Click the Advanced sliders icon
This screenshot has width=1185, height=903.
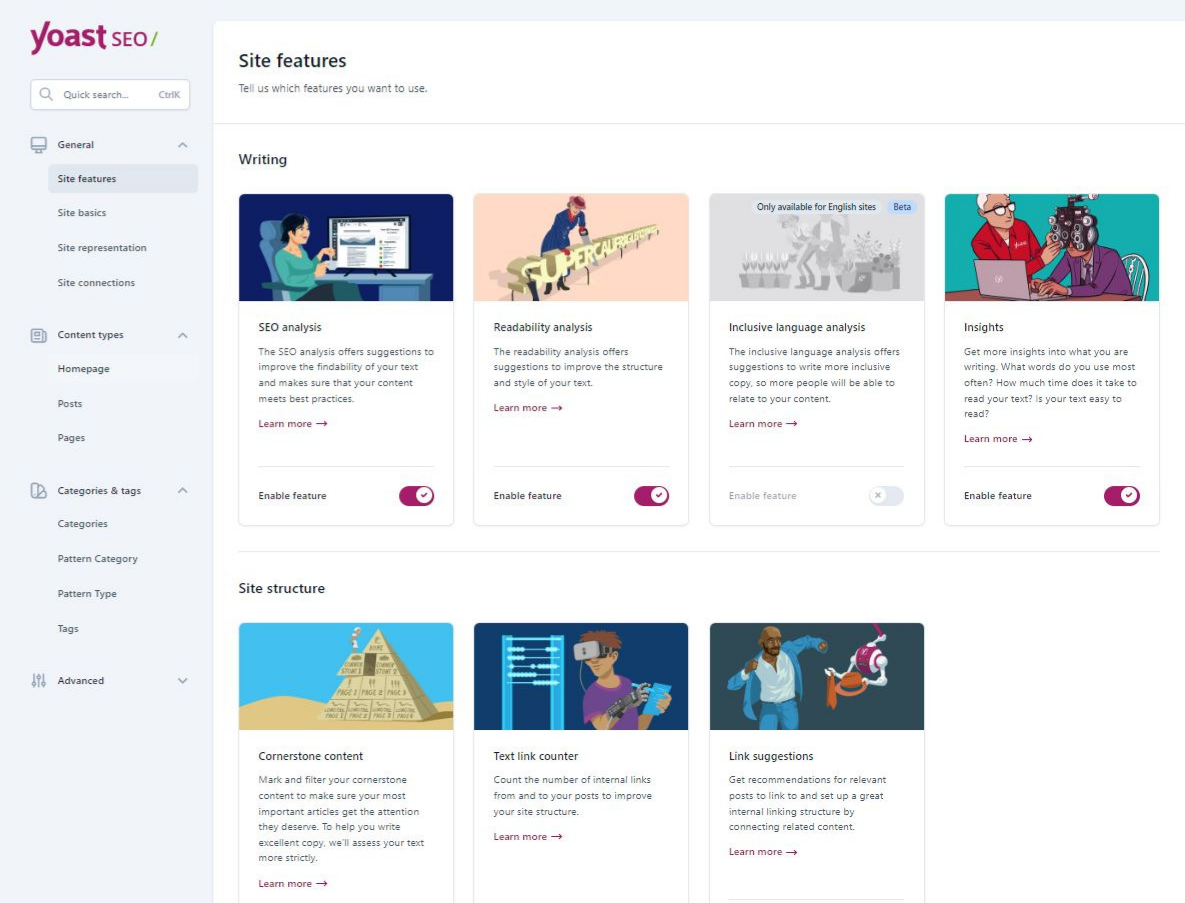point(39,681)
